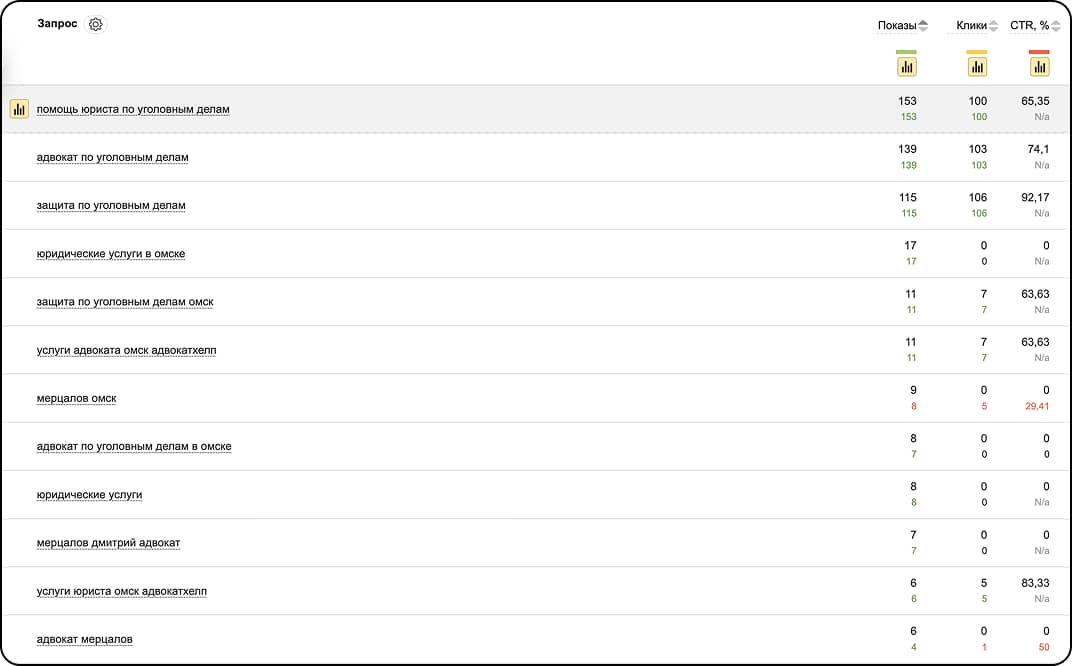Open the 'мерцалов омск' query link
1072x666 pixels.
[76, 399]
